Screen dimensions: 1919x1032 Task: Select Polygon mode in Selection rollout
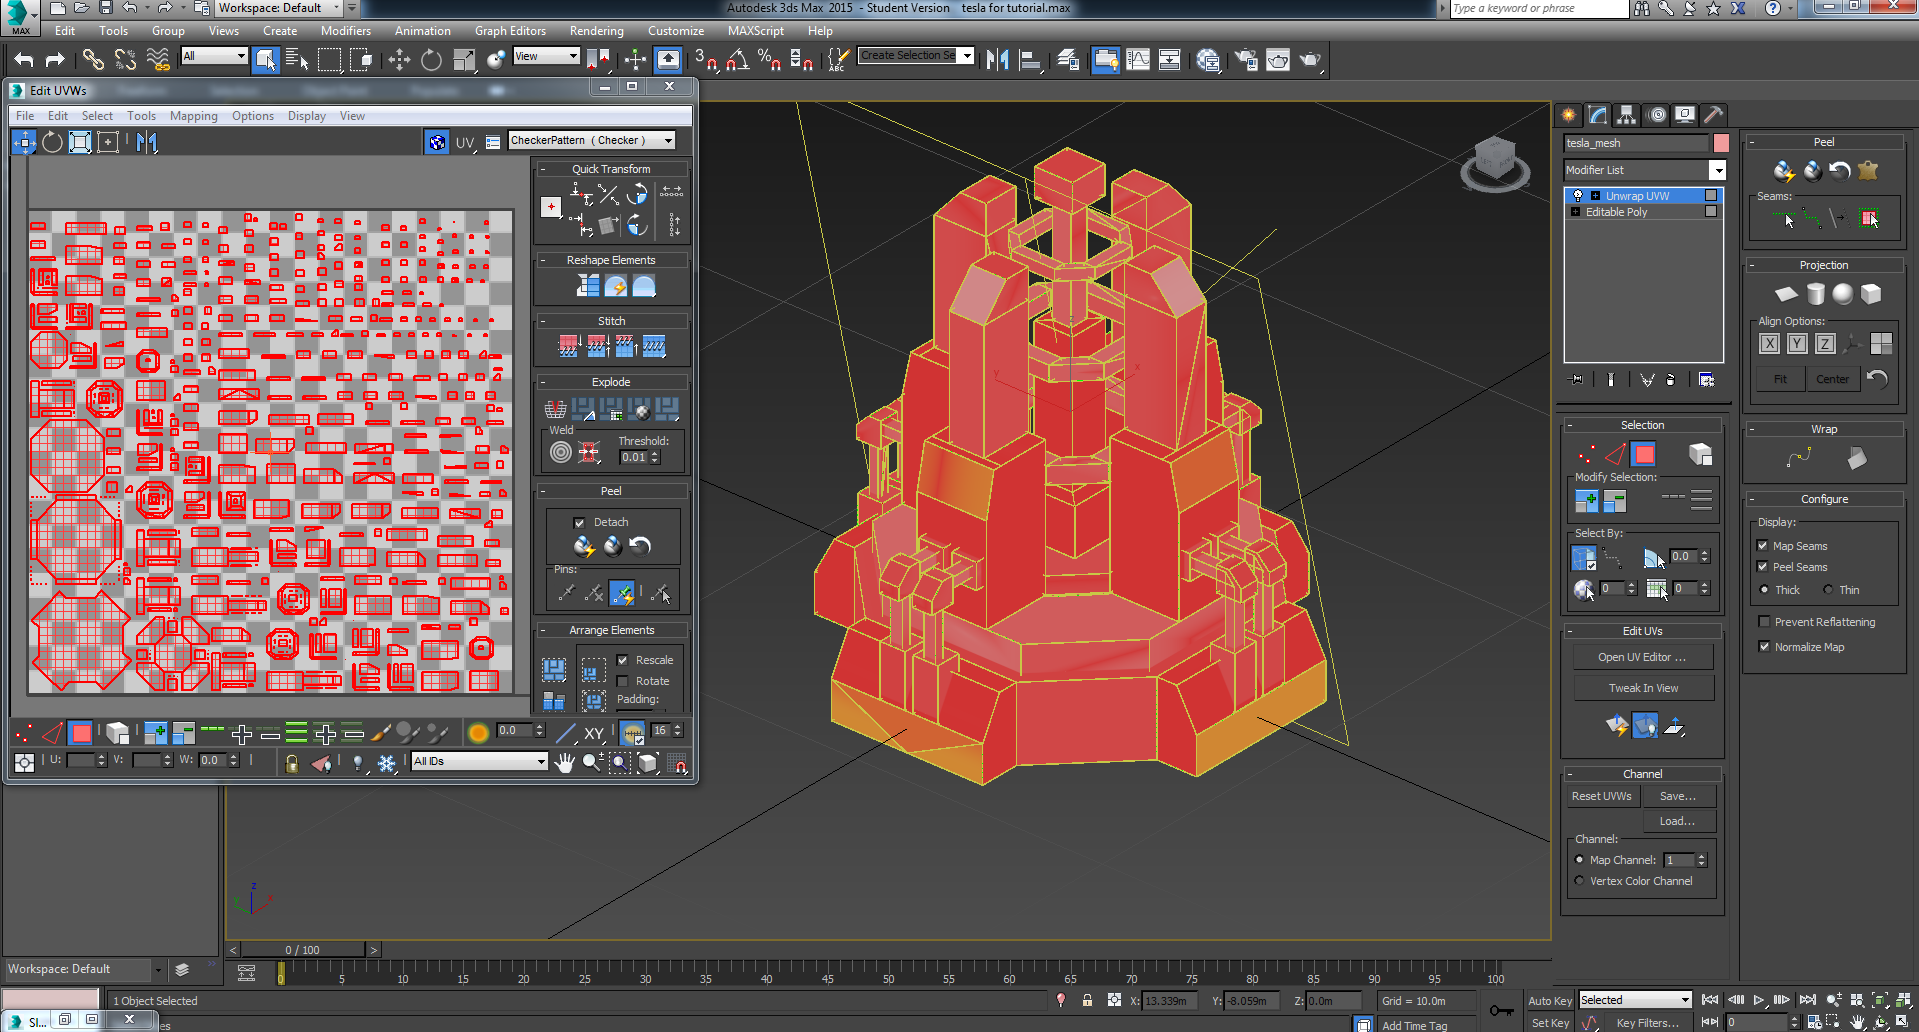pos(1643,455)
